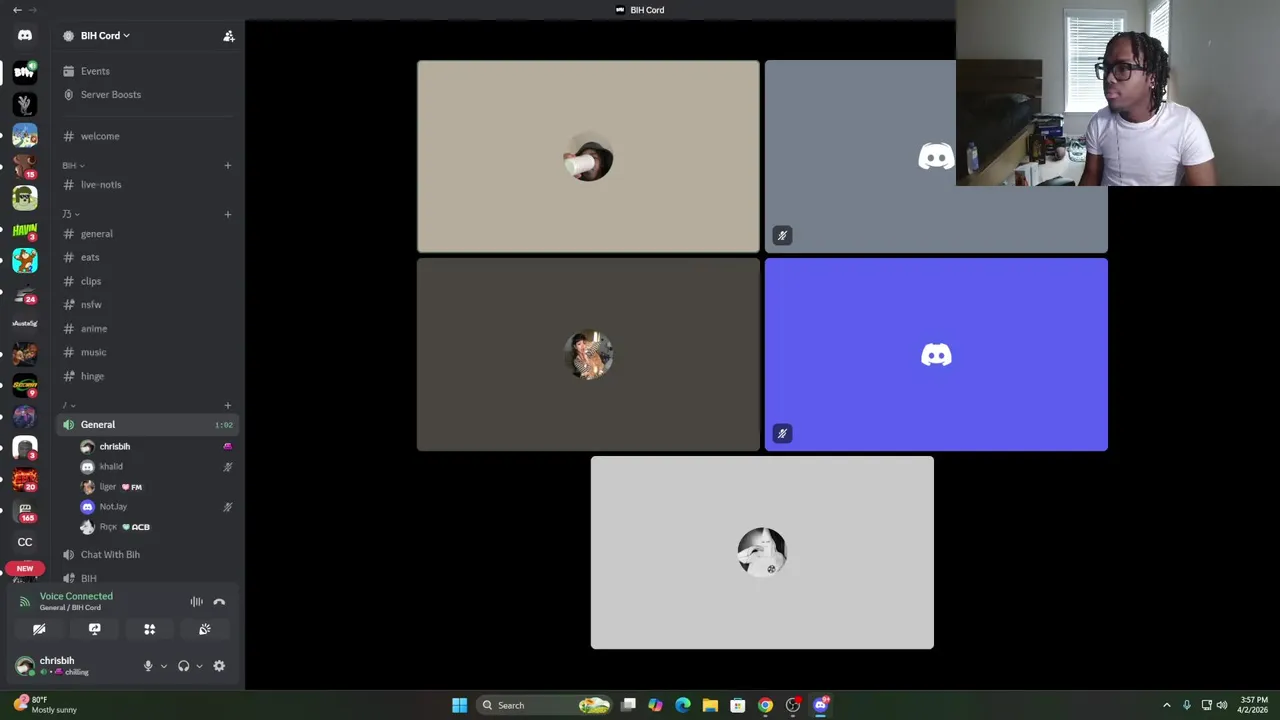The image size is (1280, 720).
Task: Expand microphone input options arrow
Action: pos(164,666)
